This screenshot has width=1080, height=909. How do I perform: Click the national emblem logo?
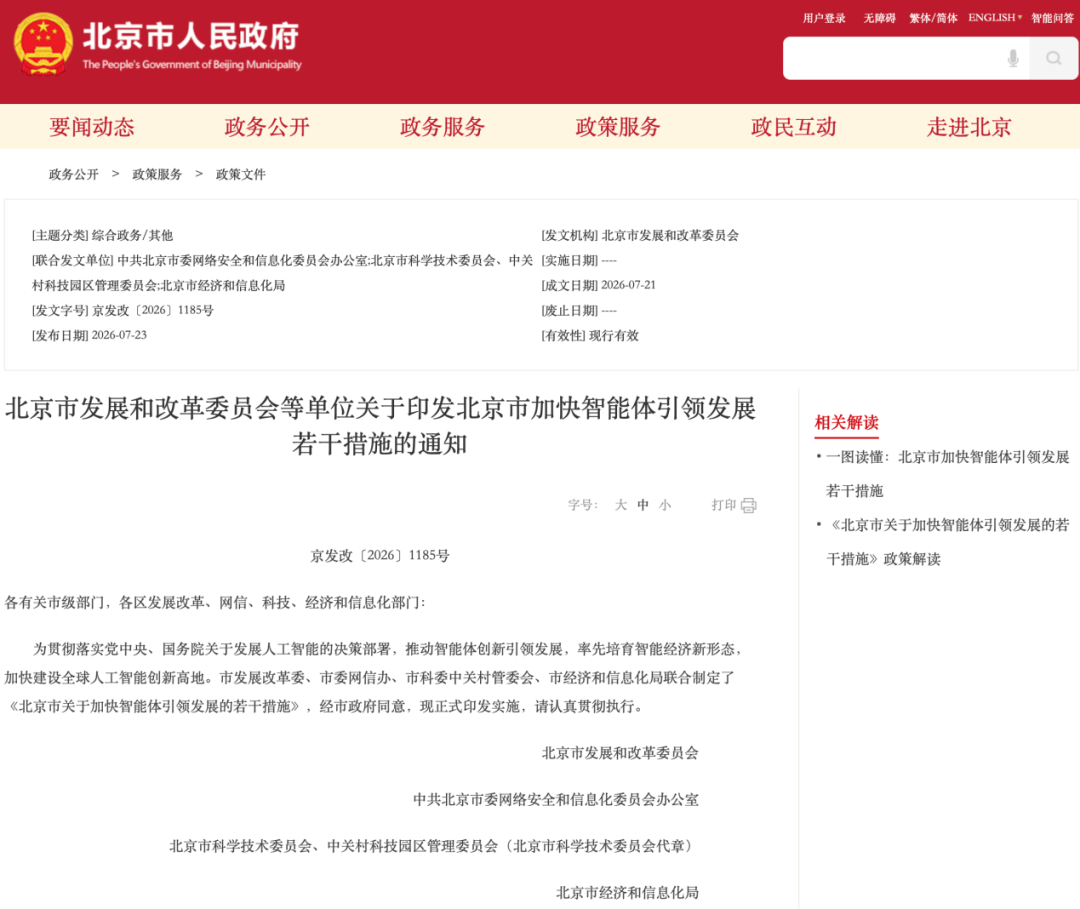43,43
